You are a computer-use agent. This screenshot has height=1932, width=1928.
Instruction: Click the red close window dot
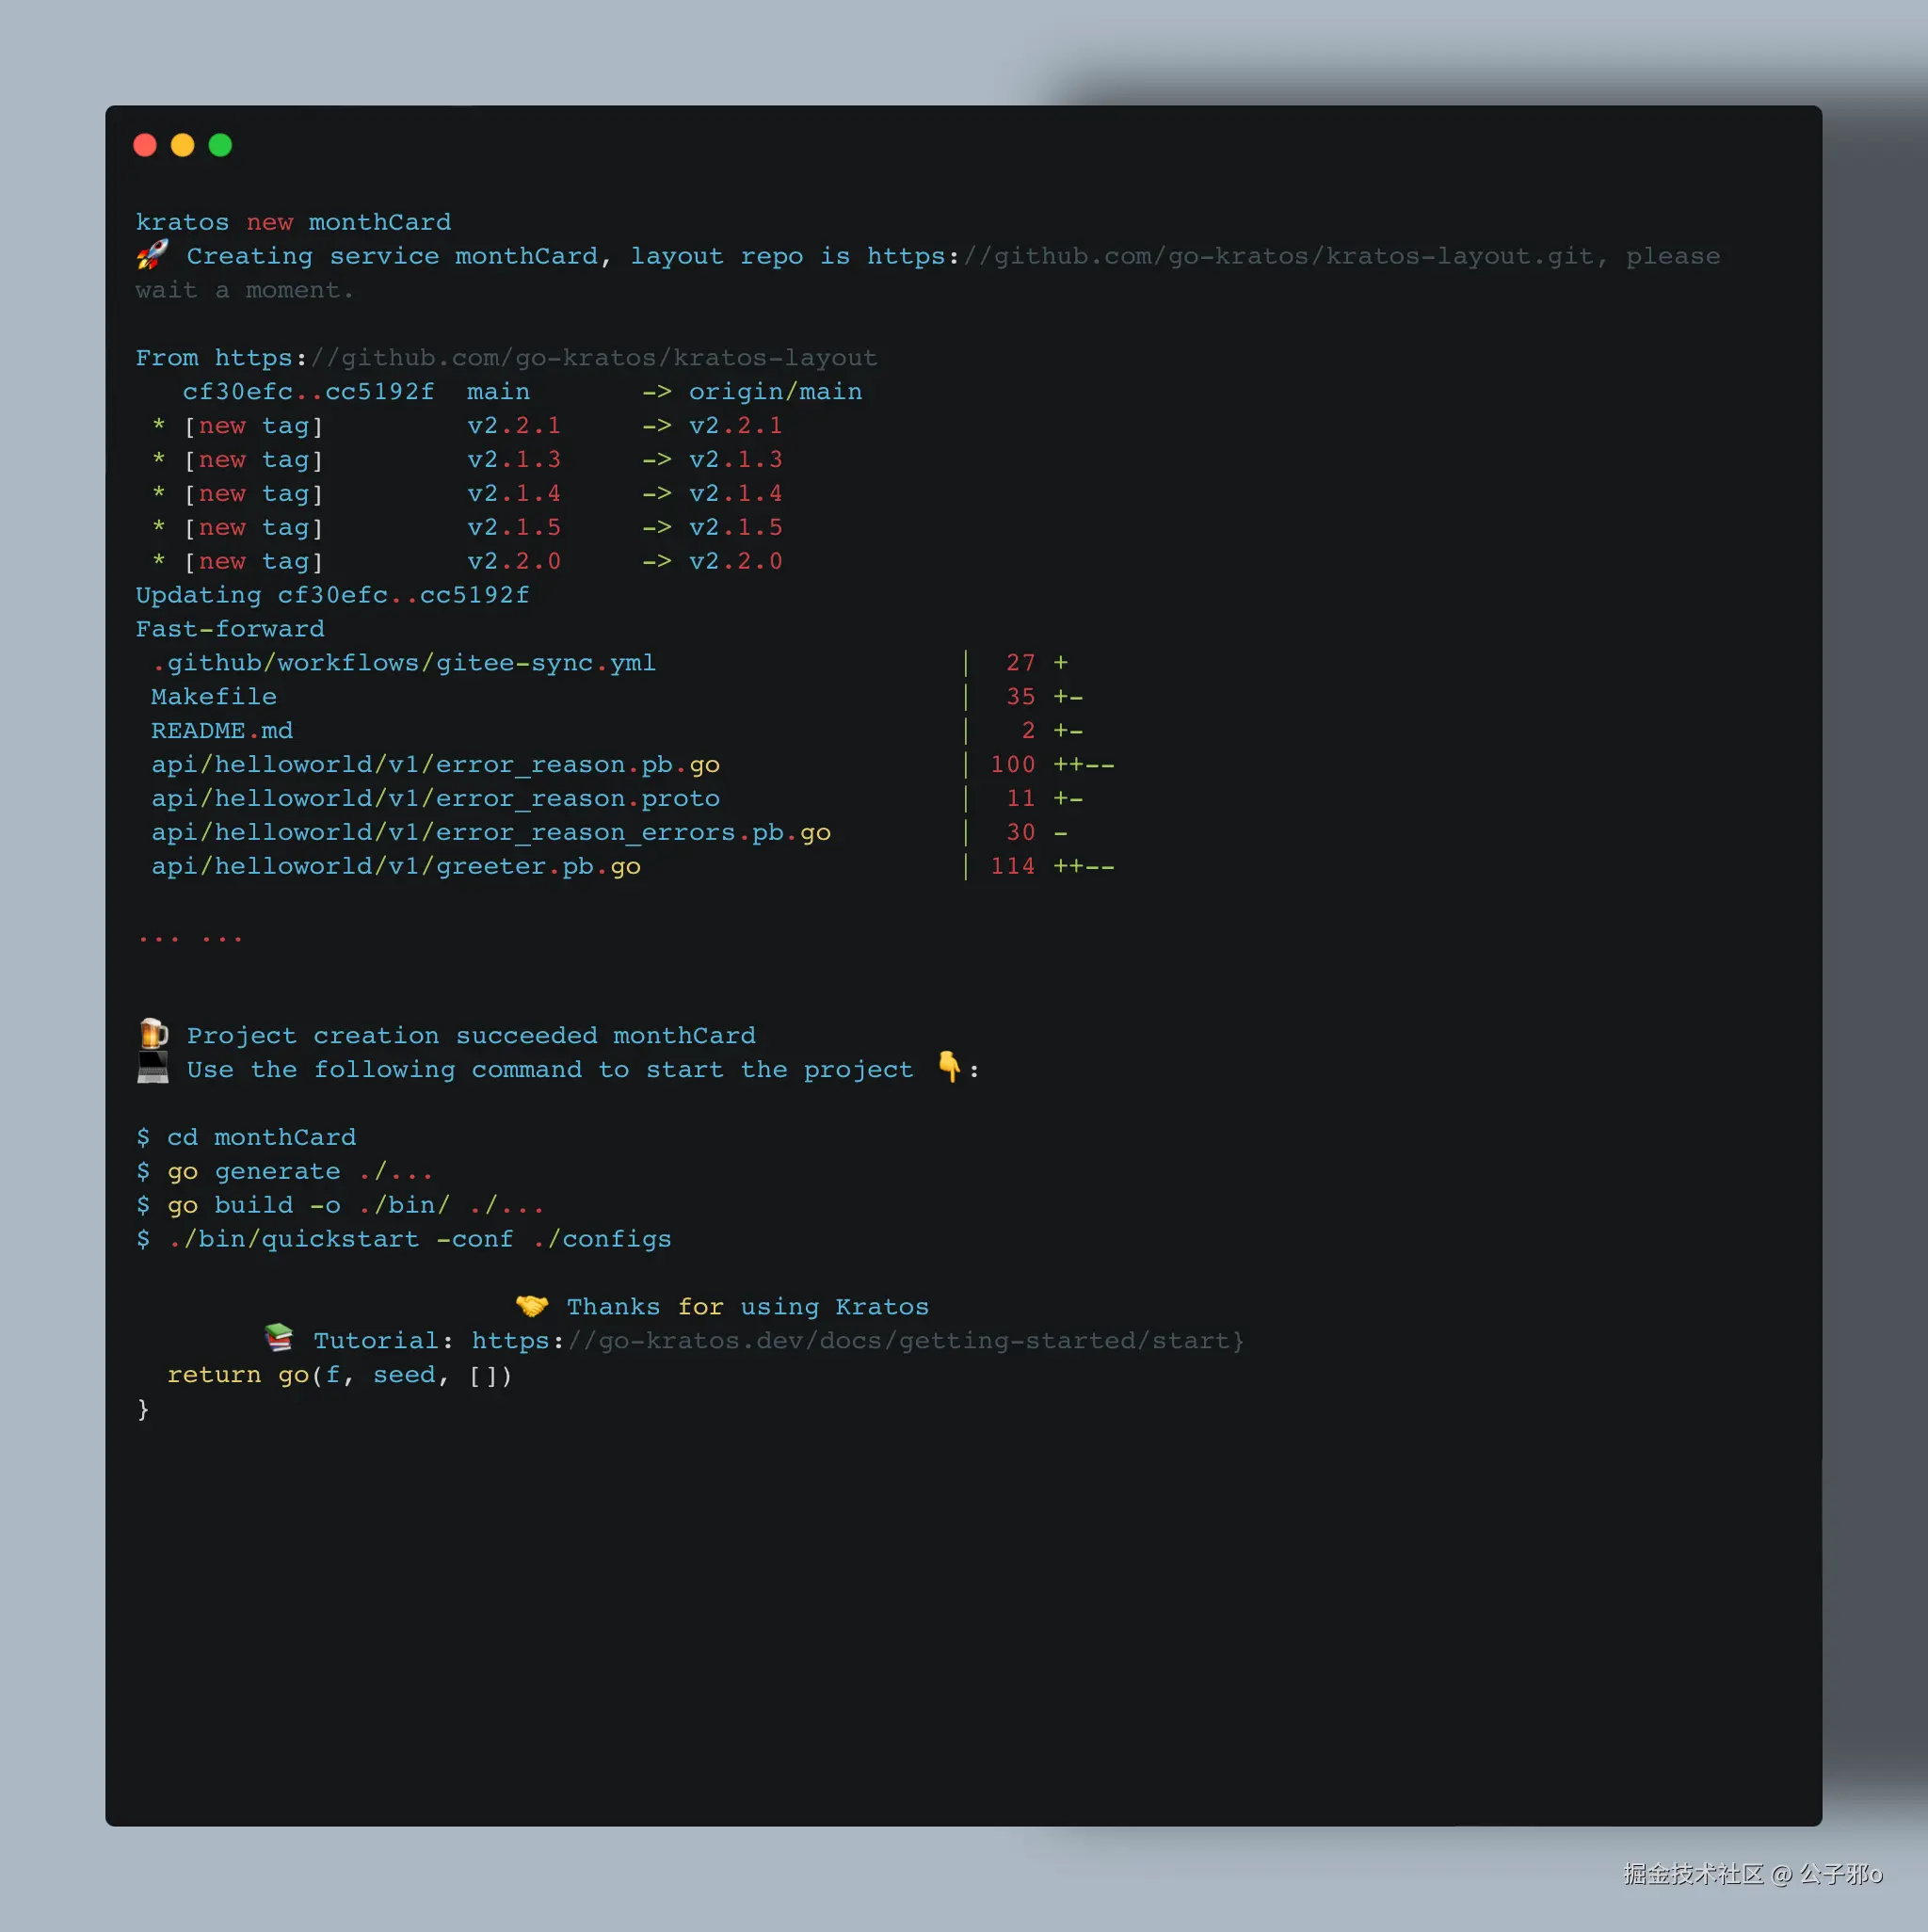(x=145, y=145)
